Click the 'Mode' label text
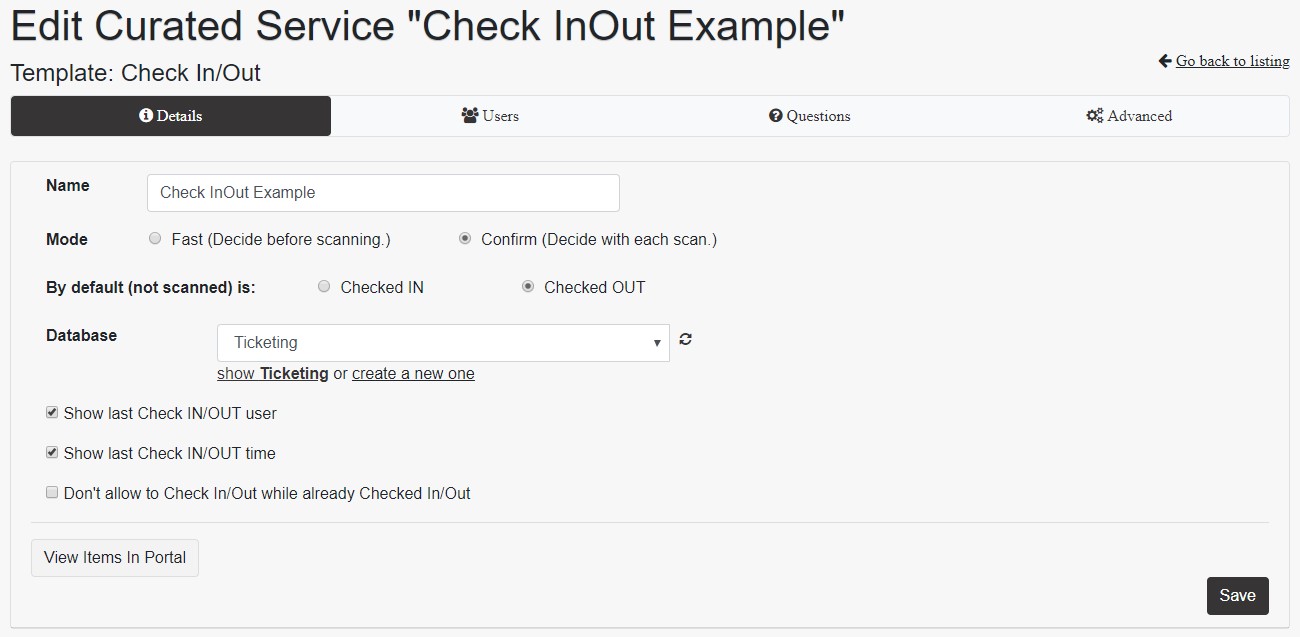Screen dimensions: 1300x637 [x=67, y=239]
